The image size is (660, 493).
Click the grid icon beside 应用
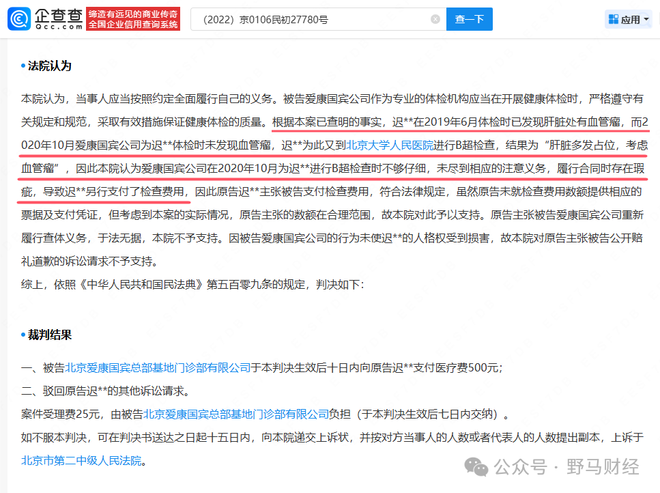pyautogui.click(x=614, y=19)
